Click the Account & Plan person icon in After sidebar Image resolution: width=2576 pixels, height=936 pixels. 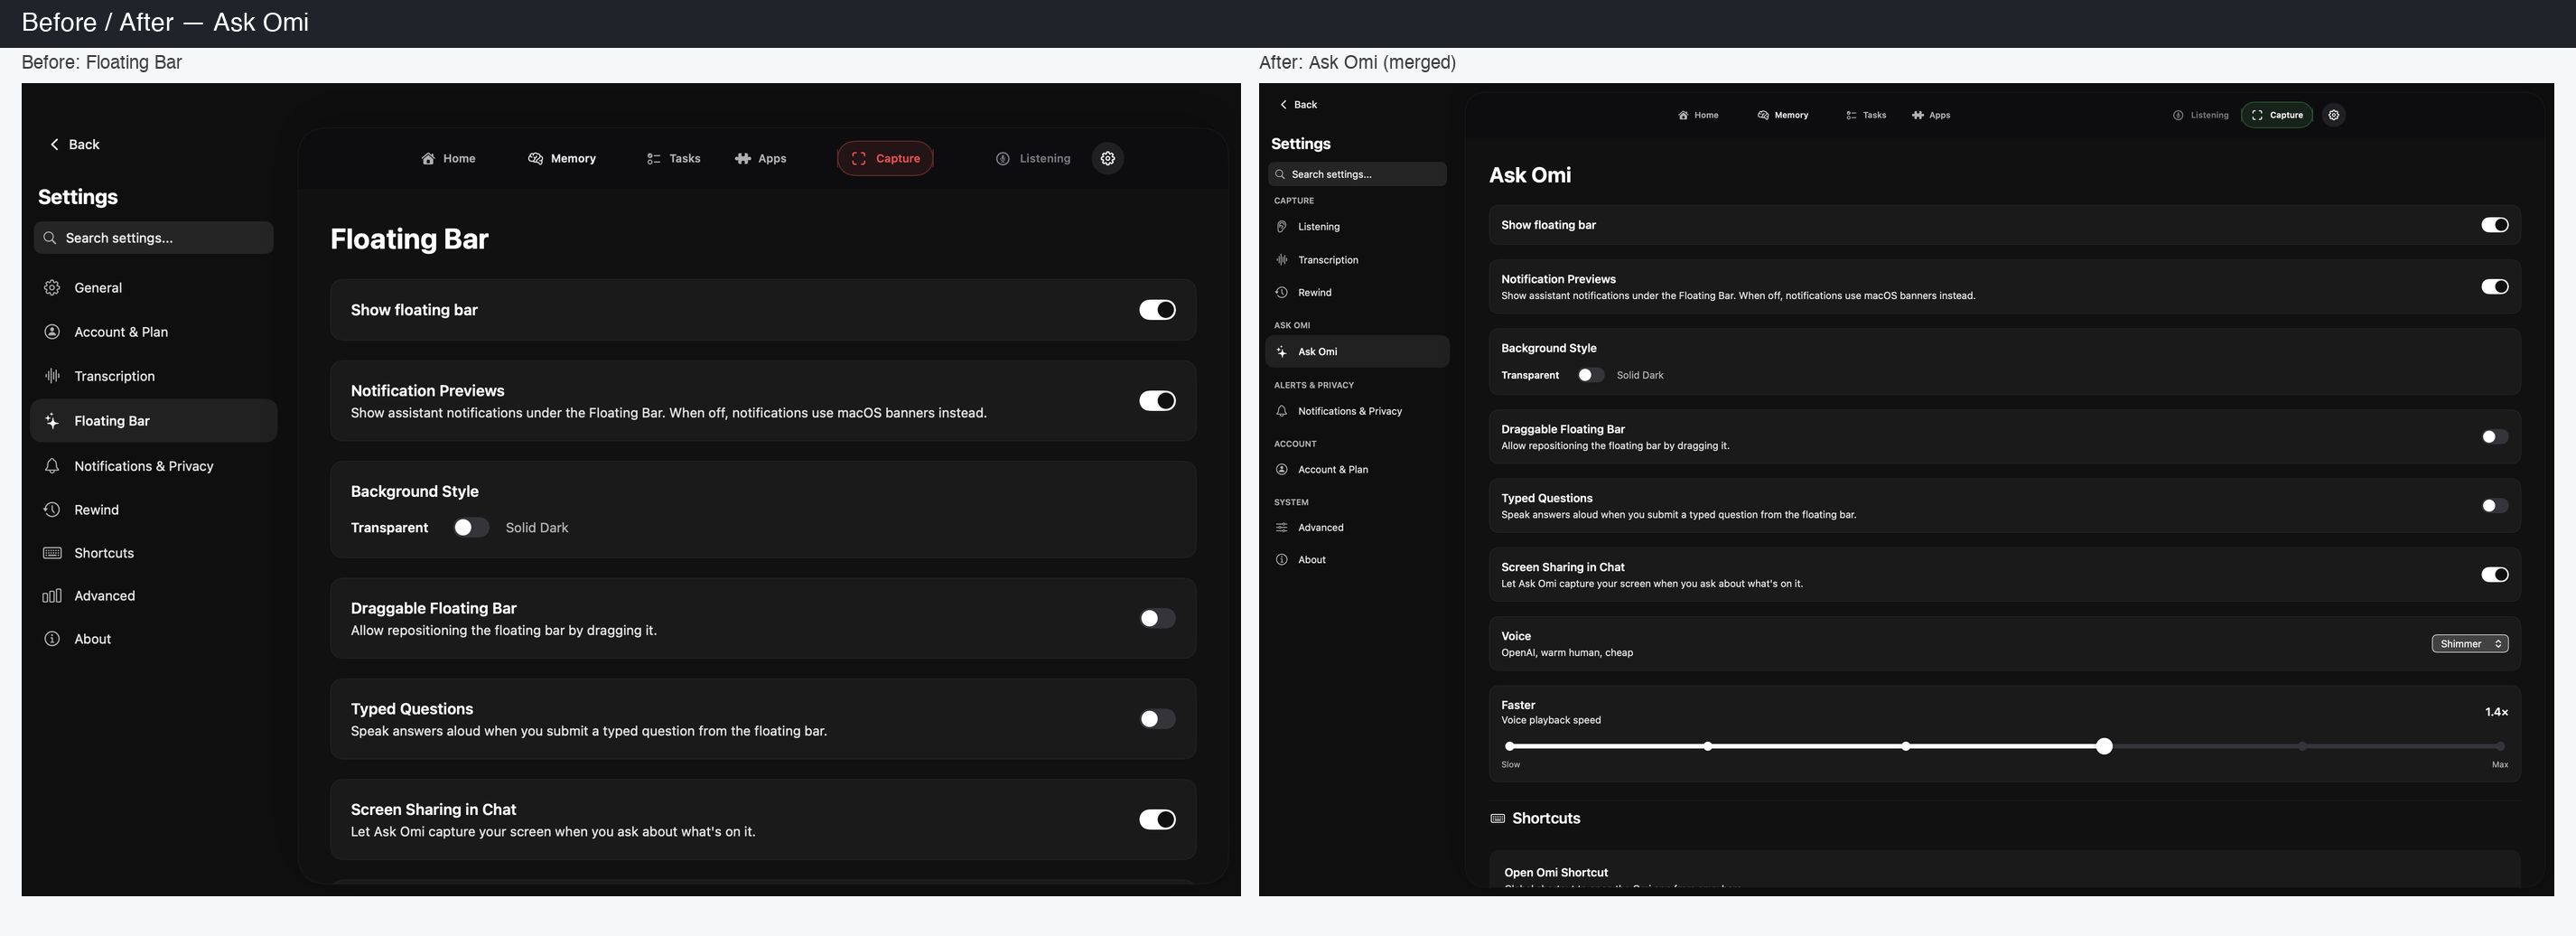(x=1281, y=470)
